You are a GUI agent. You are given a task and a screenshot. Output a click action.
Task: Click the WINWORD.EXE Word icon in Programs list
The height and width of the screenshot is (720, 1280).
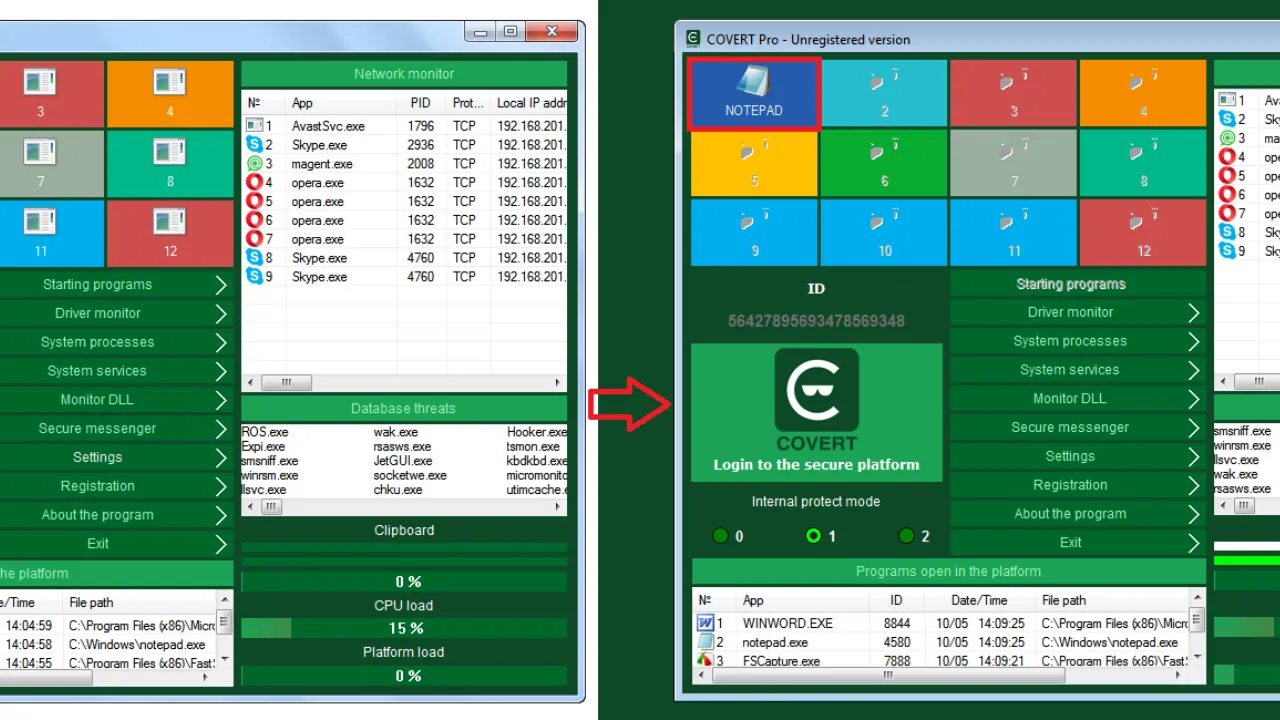(x=705, y=623)
